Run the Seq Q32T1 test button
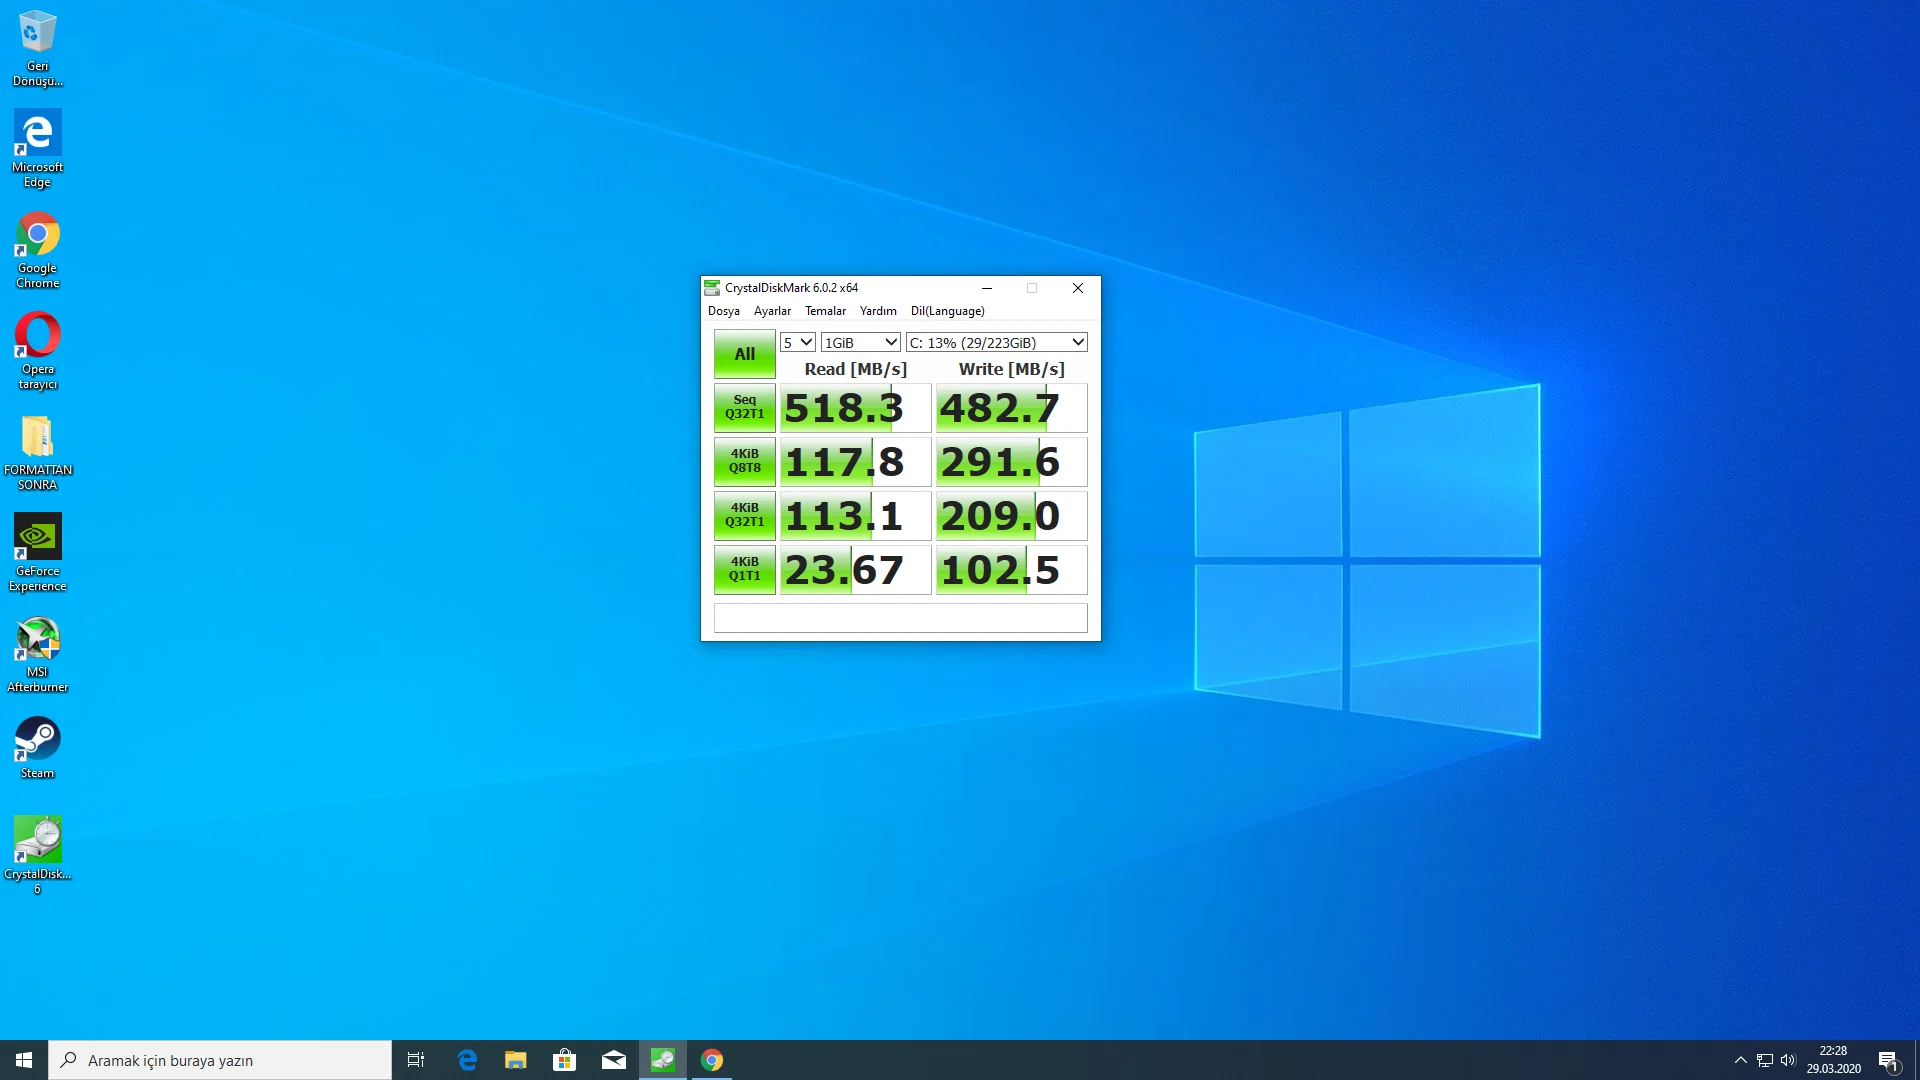Screen dimensions: 1920x1080 tap(744, 407)
